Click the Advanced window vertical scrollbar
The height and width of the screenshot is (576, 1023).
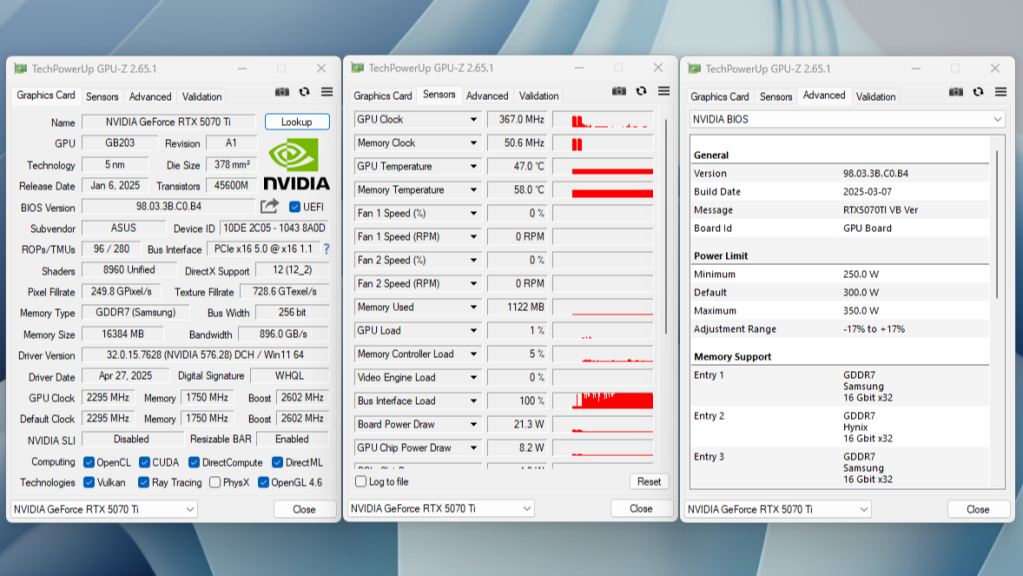click(997, 225)
